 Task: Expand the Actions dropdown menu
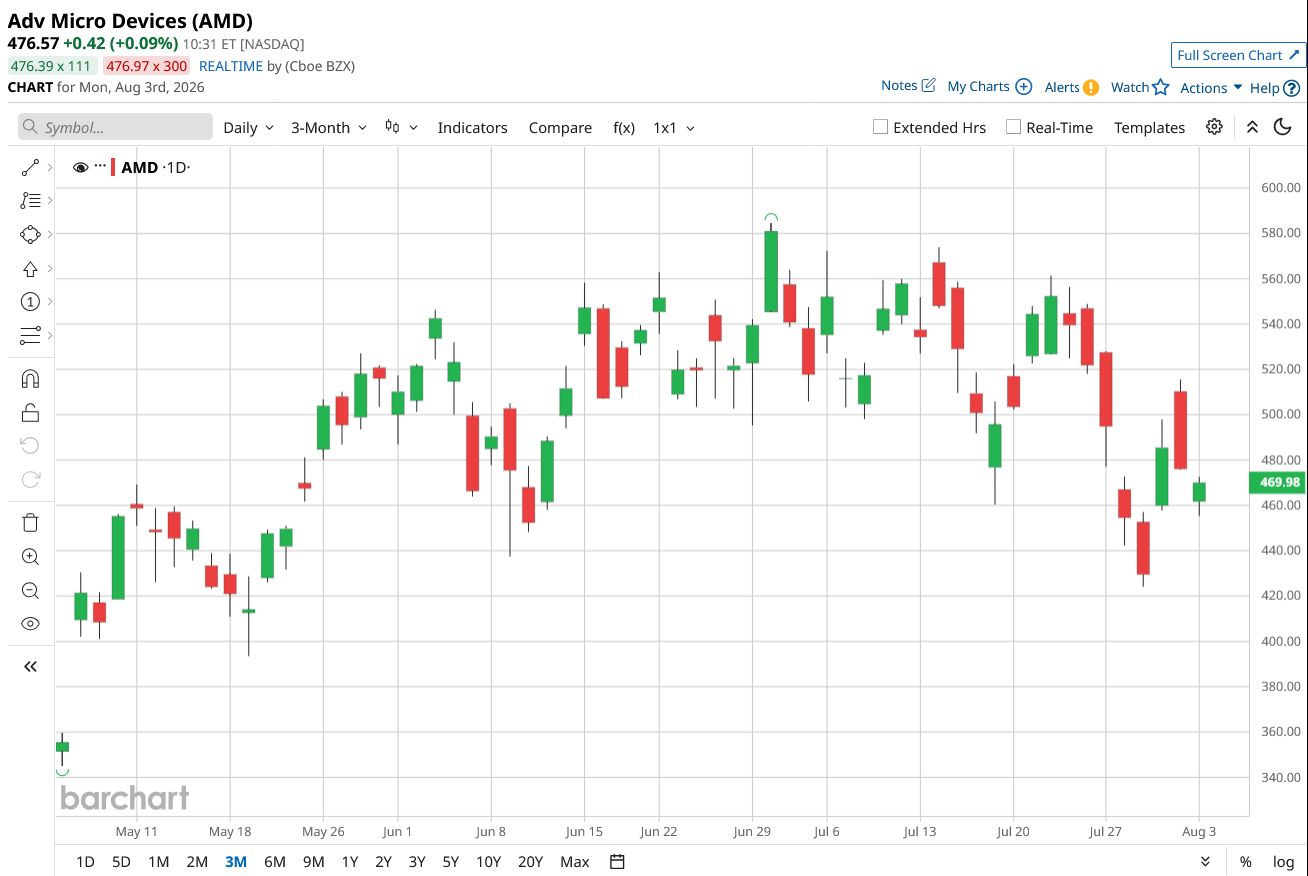pyautogui.click(x=1211, y=88)
